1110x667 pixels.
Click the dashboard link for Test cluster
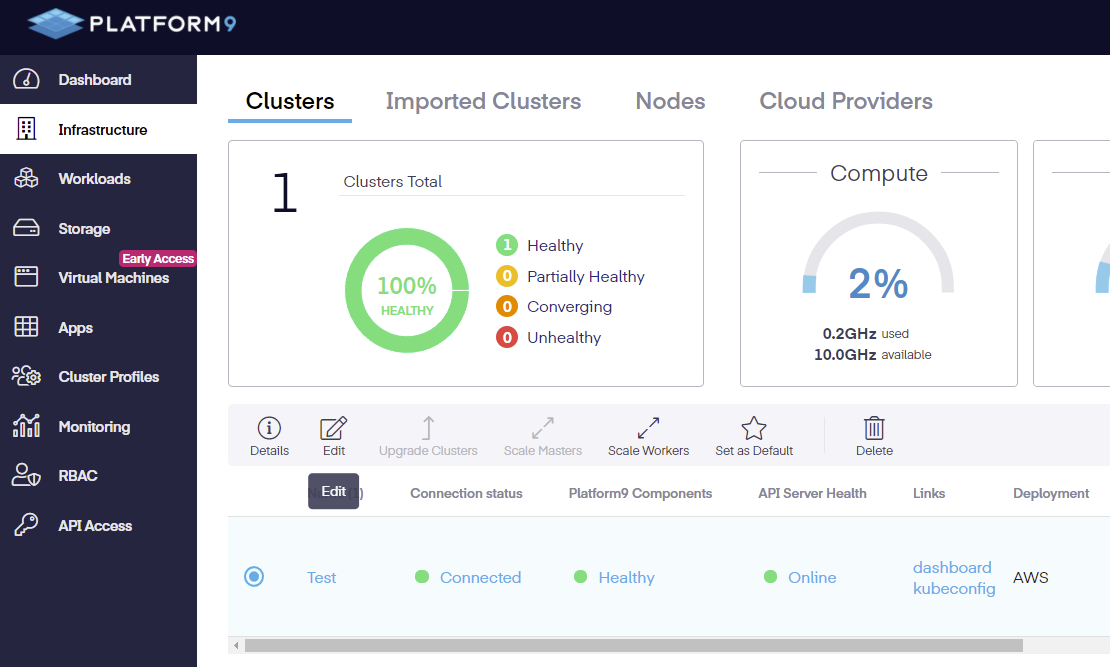[952, 567]
